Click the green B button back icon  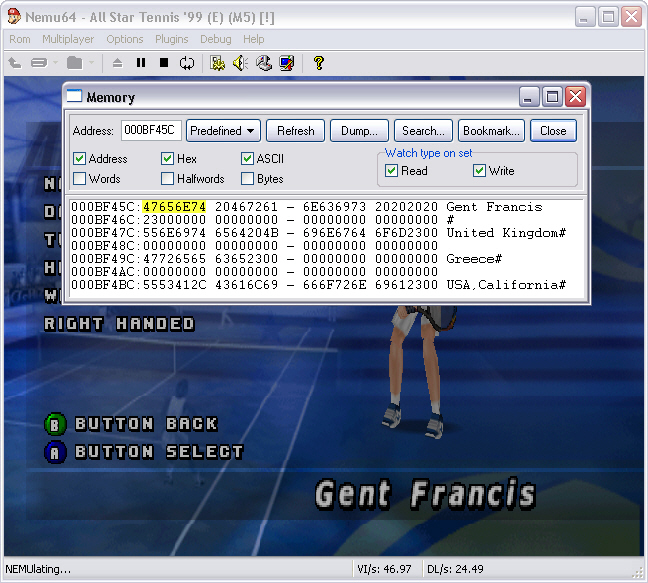click(x=55, y=424)
